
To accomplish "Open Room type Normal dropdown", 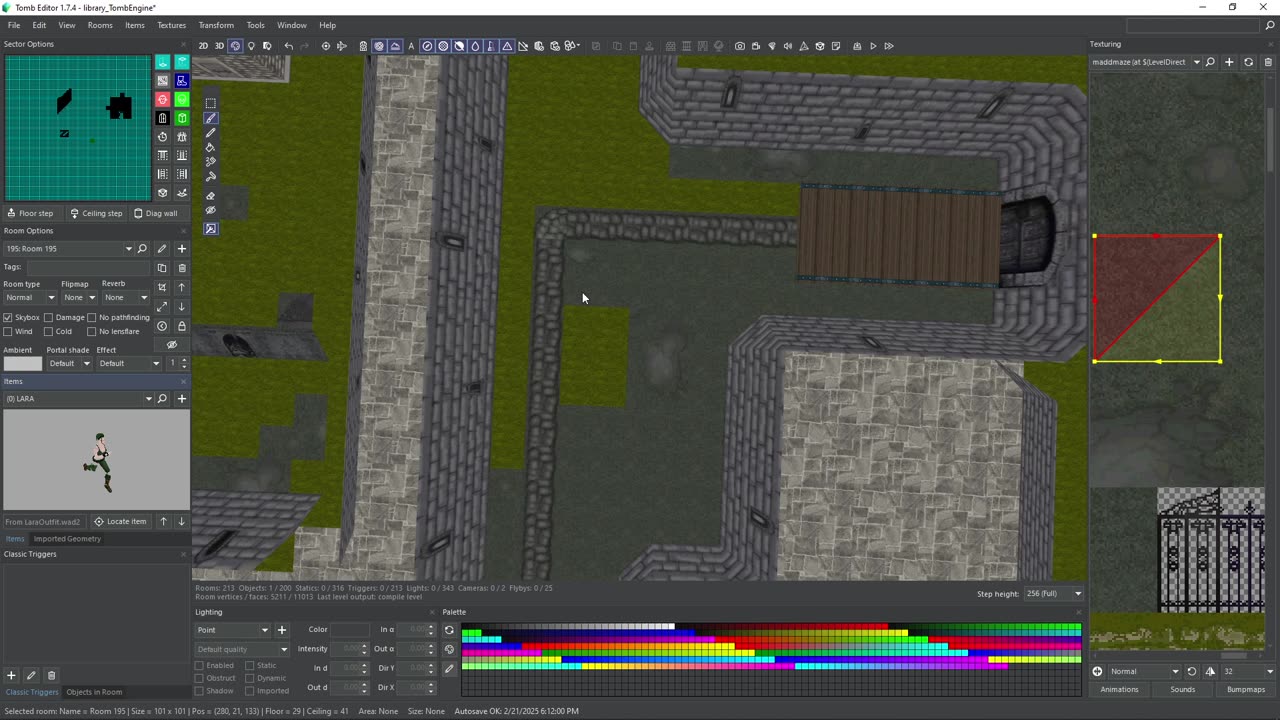I will tap(30, 297).
